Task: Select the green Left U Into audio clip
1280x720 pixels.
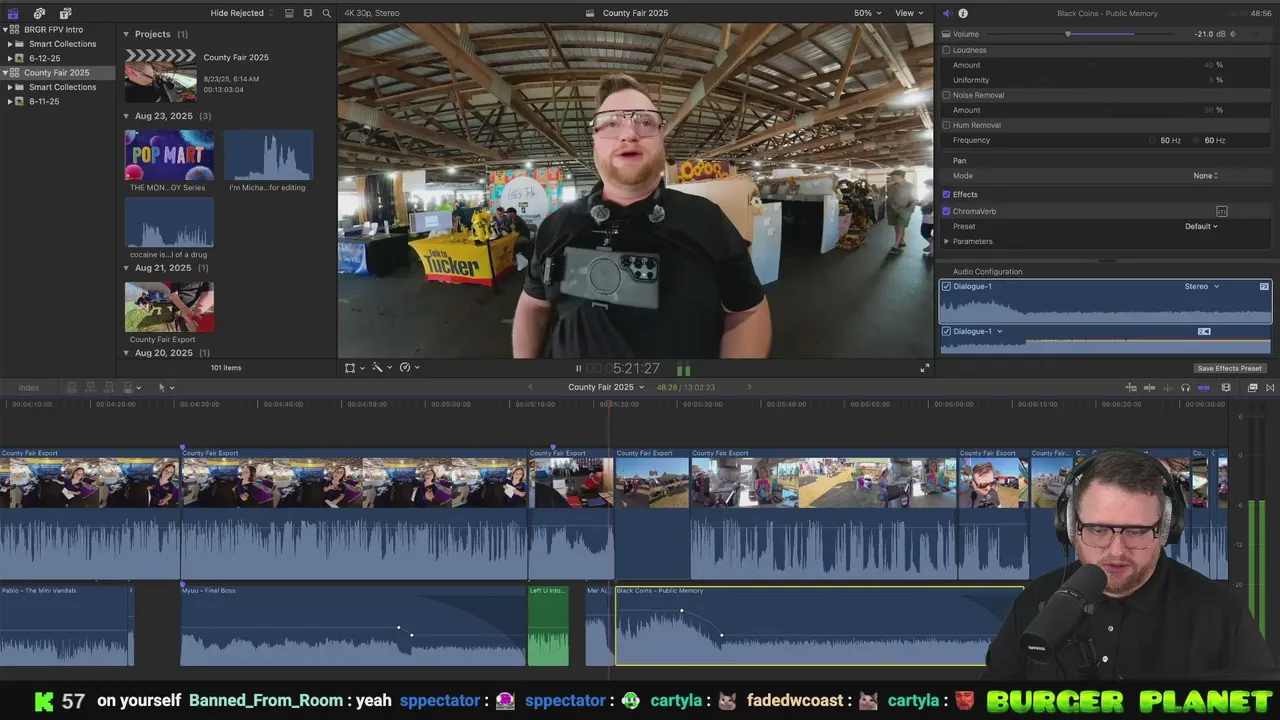Action: click(x=548, y=625)
